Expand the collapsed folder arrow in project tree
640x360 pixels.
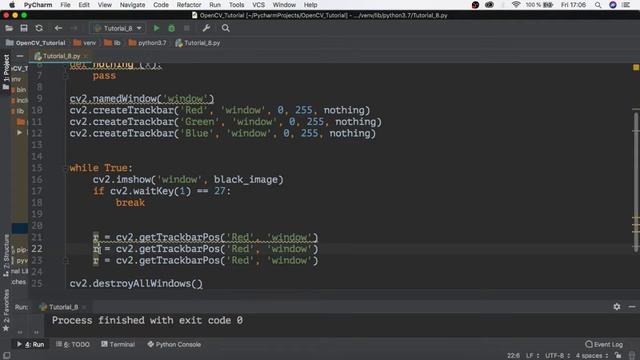(19, 132)
